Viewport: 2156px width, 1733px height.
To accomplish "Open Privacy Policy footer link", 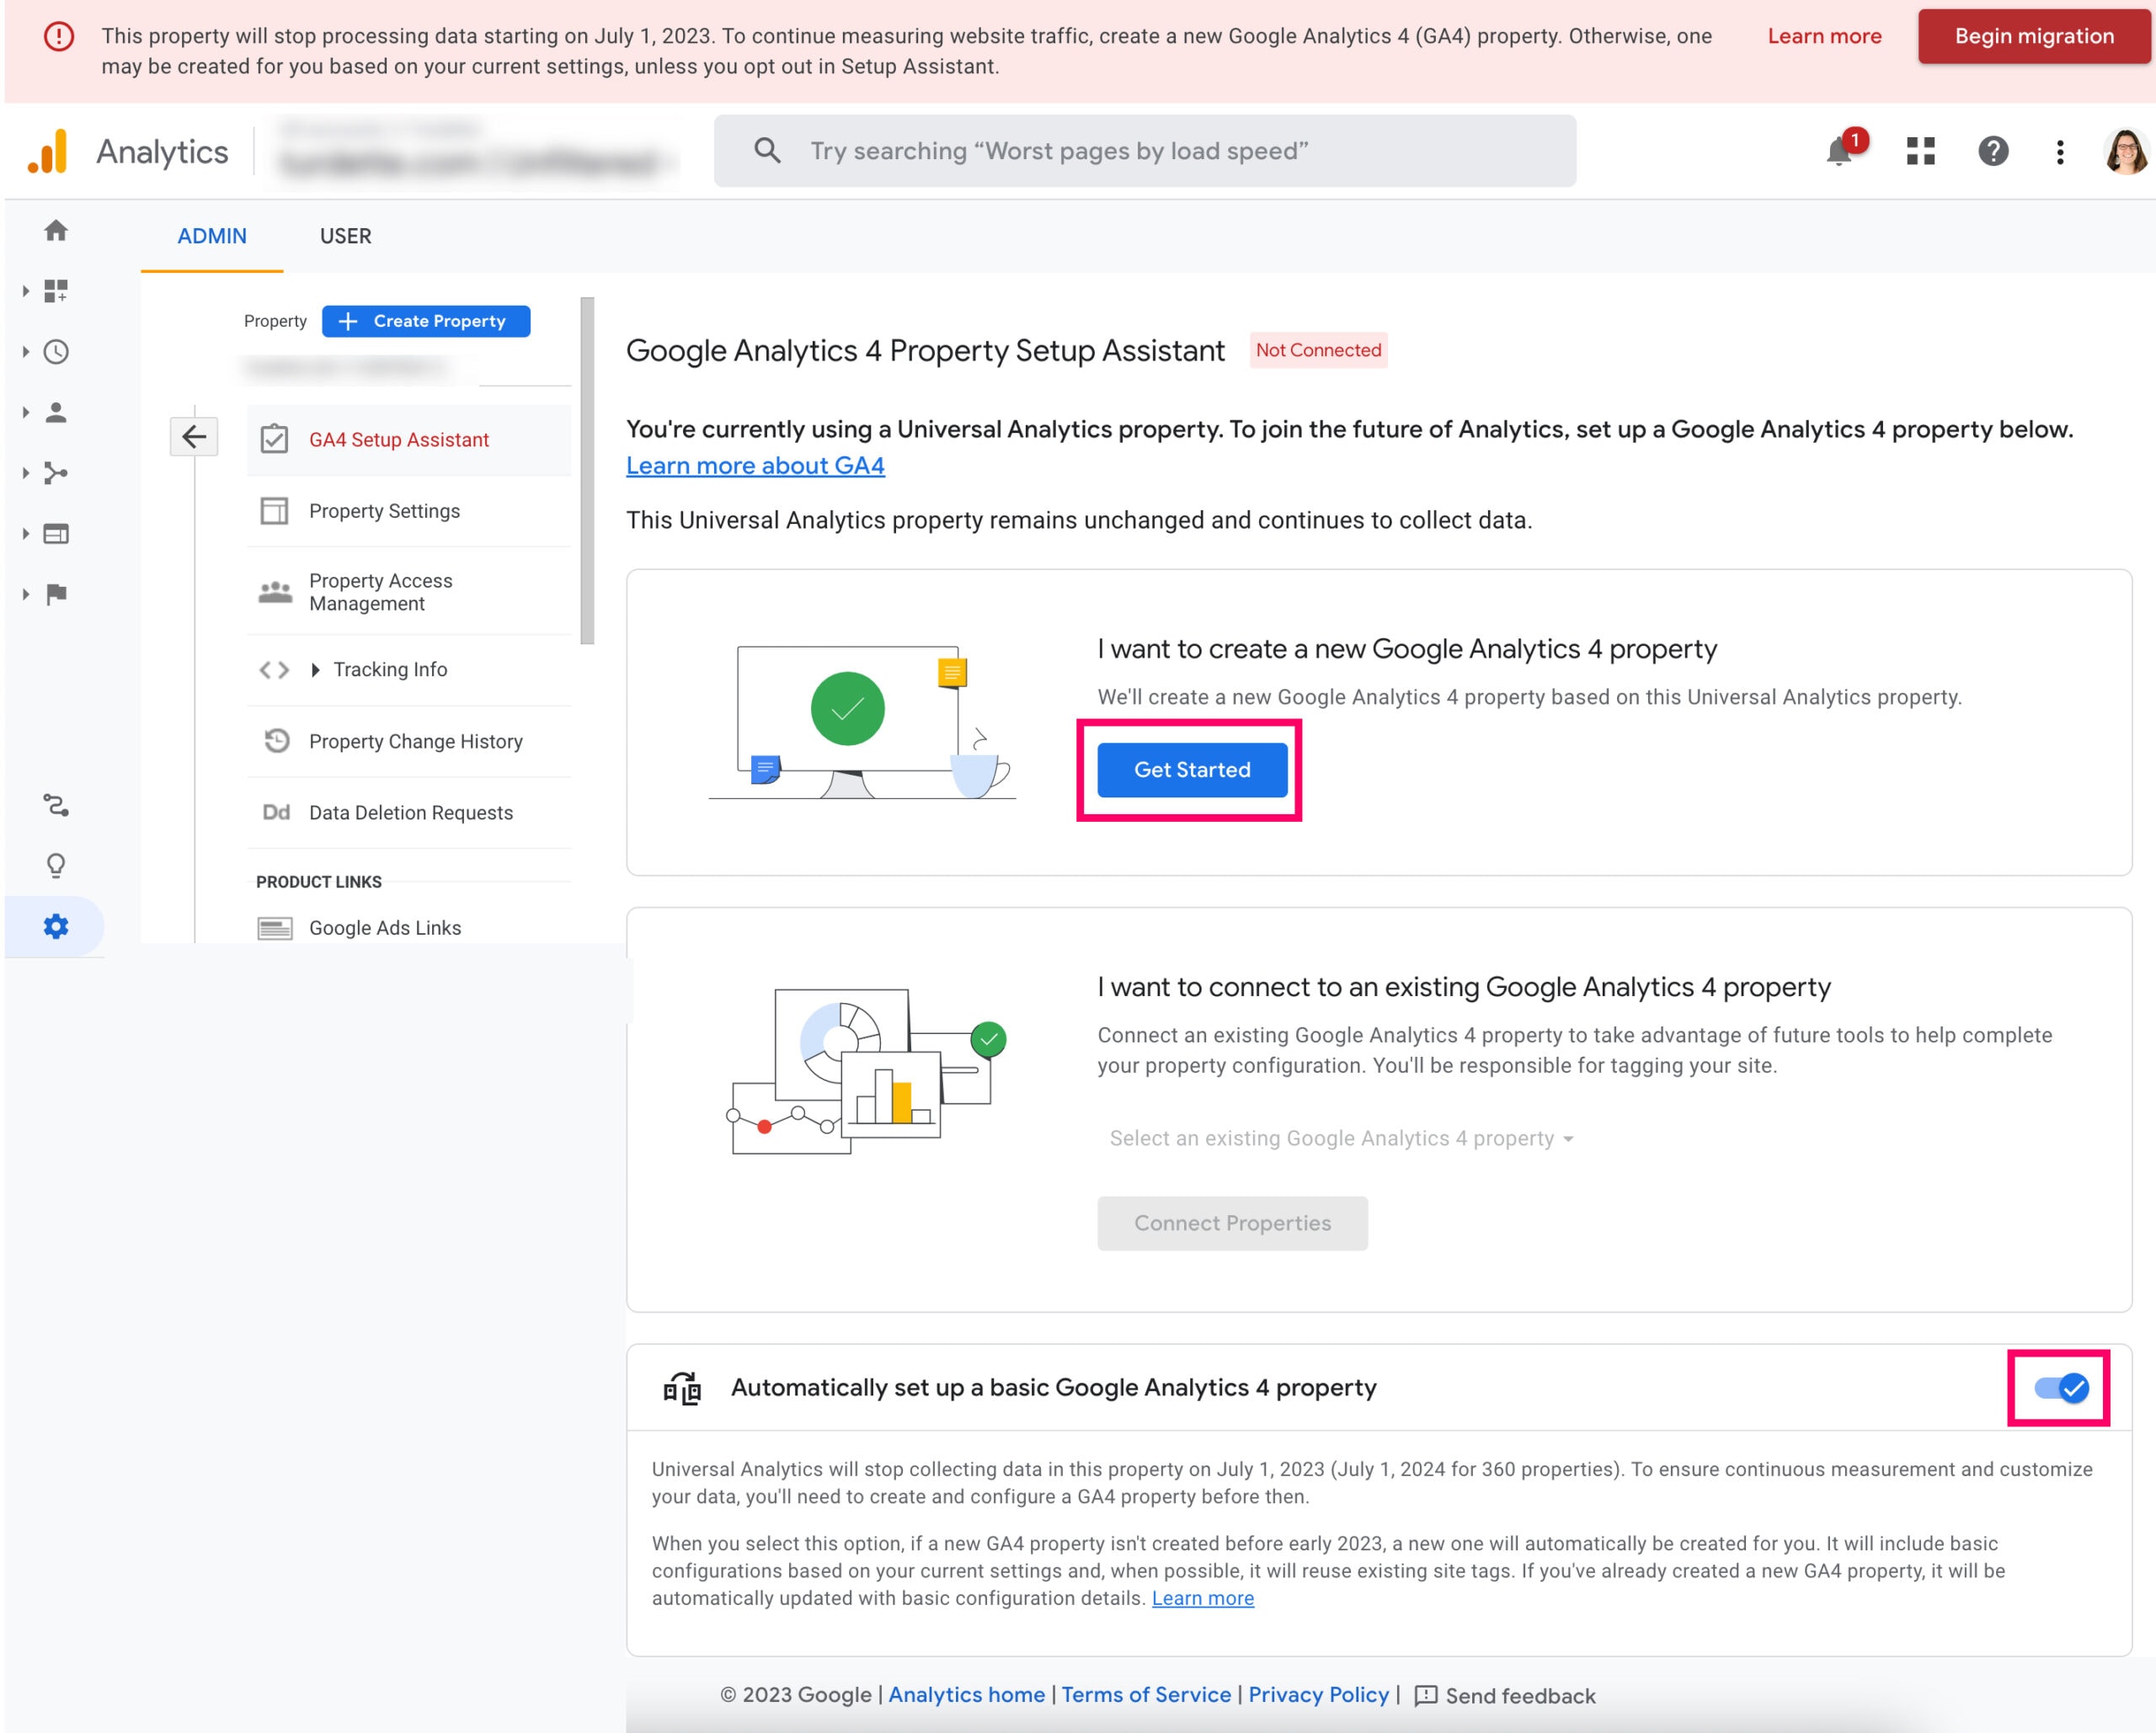I will click(x=1318, y=1695).
